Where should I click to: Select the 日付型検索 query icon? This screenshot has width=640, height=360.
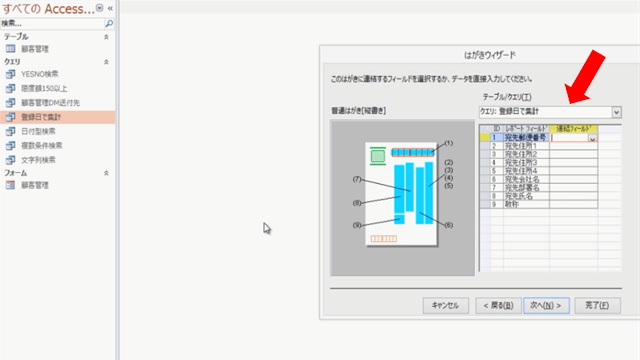10,131
